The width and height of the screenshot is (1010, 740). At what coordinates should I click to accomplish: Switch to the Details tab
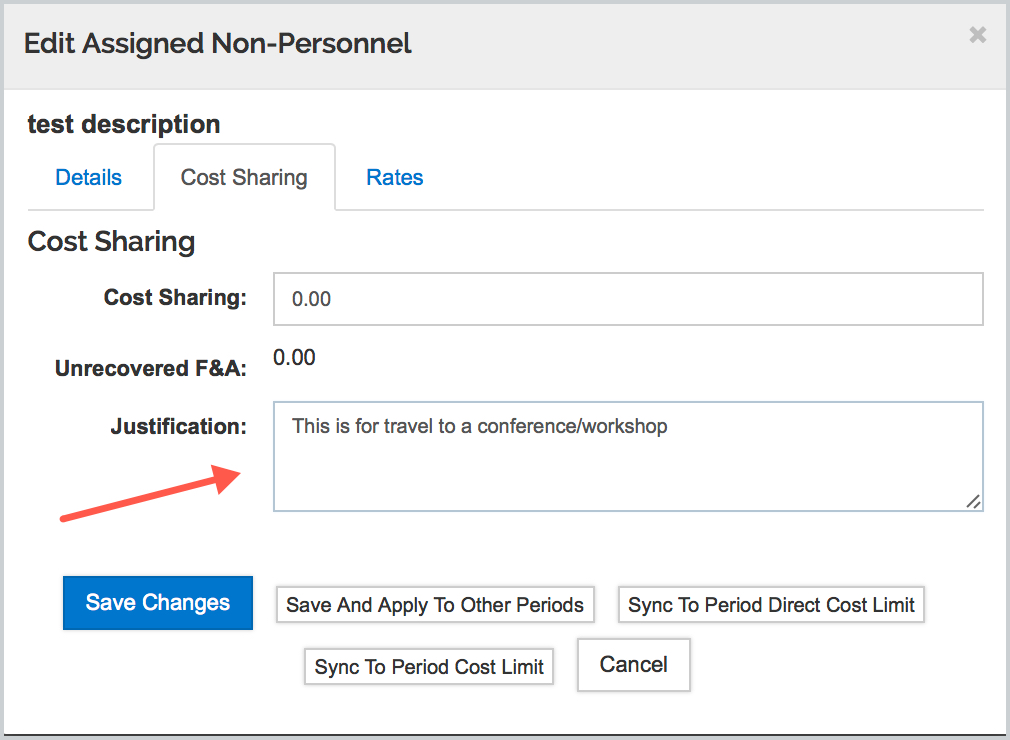tap(88, 177)
